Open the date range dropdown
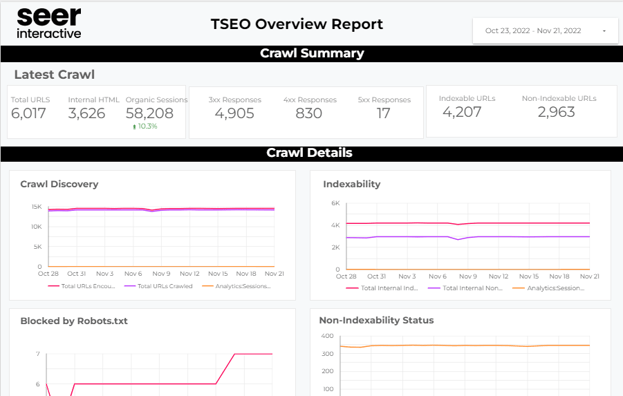This screenshot has width=623, height=396. pos(545,31)
